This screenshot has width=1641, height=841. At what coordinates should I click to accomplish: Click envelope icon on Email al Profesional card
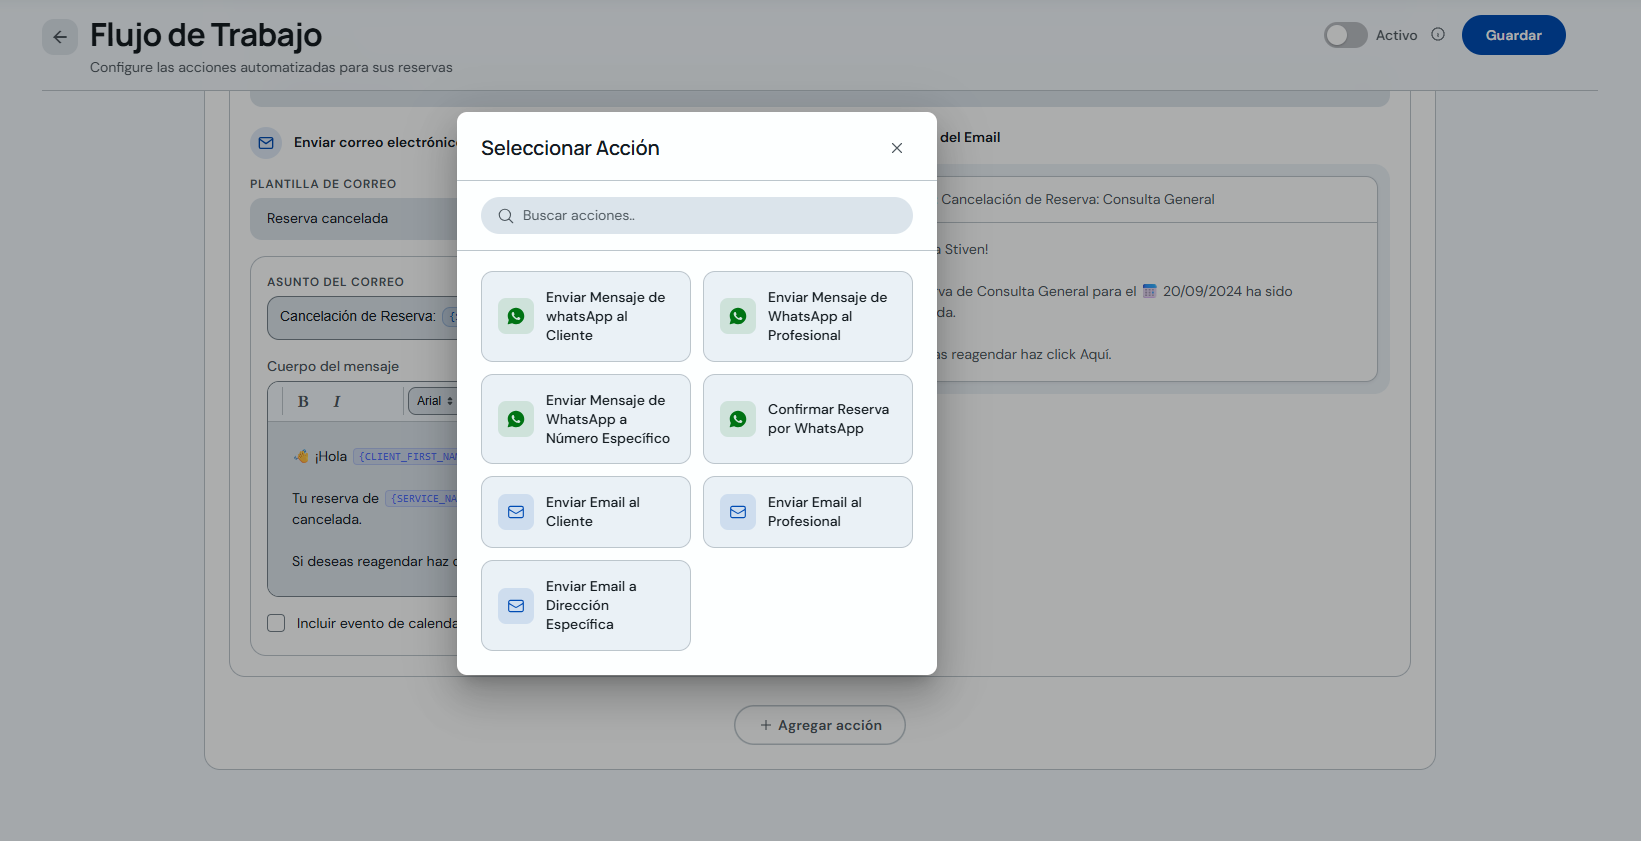(x=738, y=512)
